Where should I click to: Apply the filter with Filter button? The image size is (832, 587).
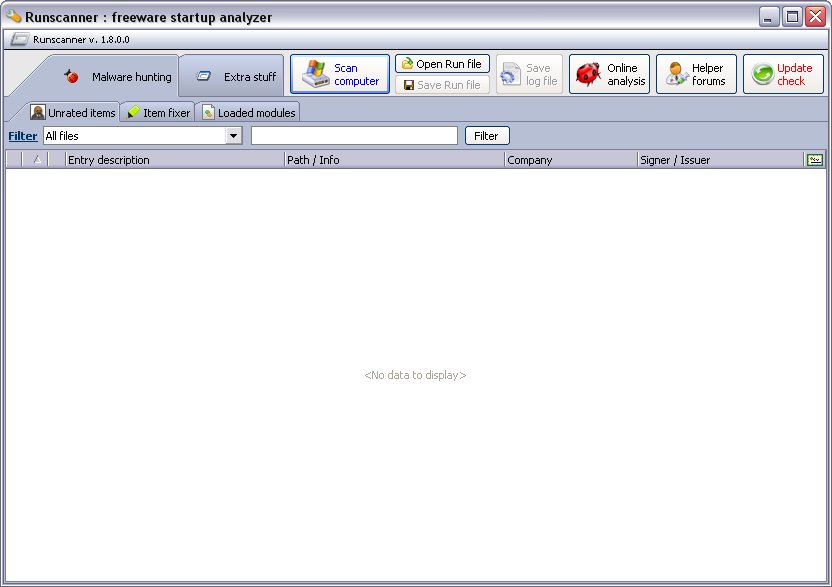(x=487, y=136)
